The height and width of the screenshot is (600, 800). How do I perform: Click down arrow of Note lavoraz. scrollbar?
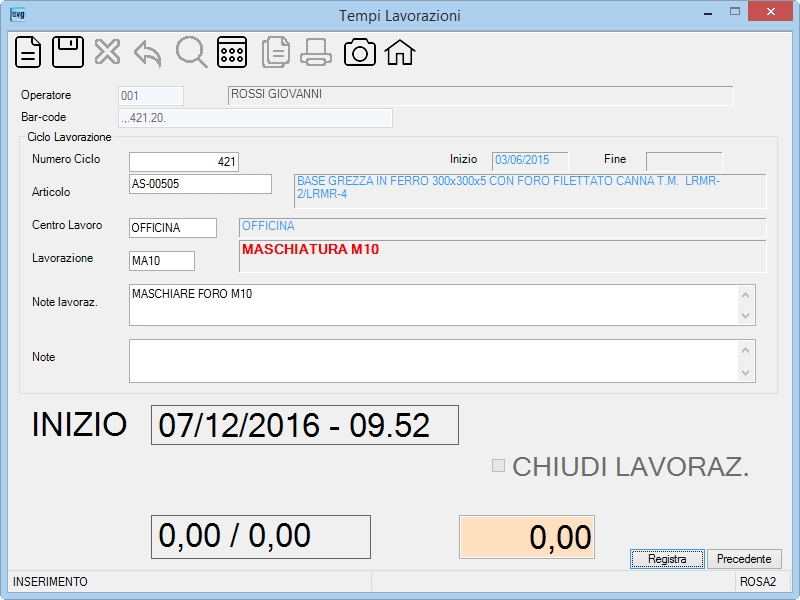745,316
